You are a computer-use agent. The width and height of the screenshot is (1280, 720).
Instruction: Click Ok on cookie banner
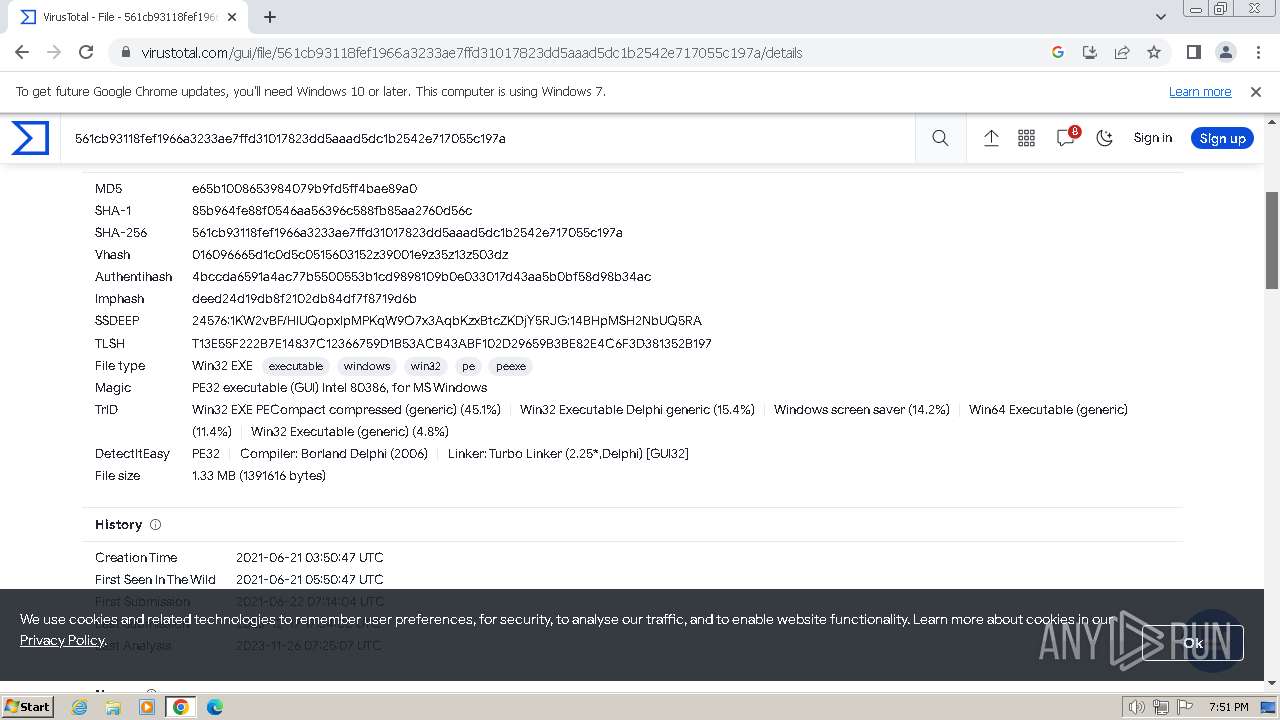click(x=1193, y=643)
